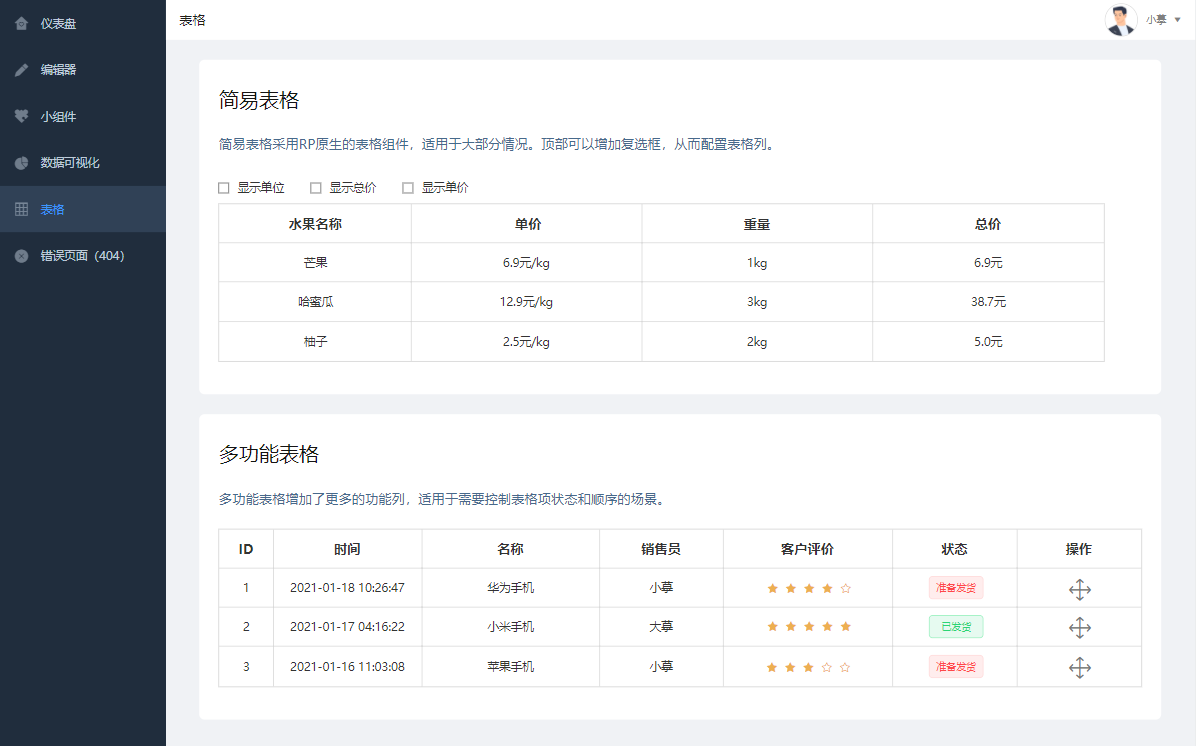Viewport: 1196px width, 746px height.
Task: Open the 表格 menu item in sidebar
Action: (x=52, y=209)
